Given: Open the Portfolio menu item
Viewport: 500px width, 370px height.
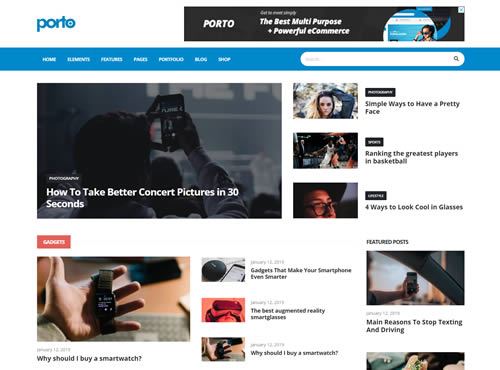Looking at the screenshot, I should pos(171,59).
